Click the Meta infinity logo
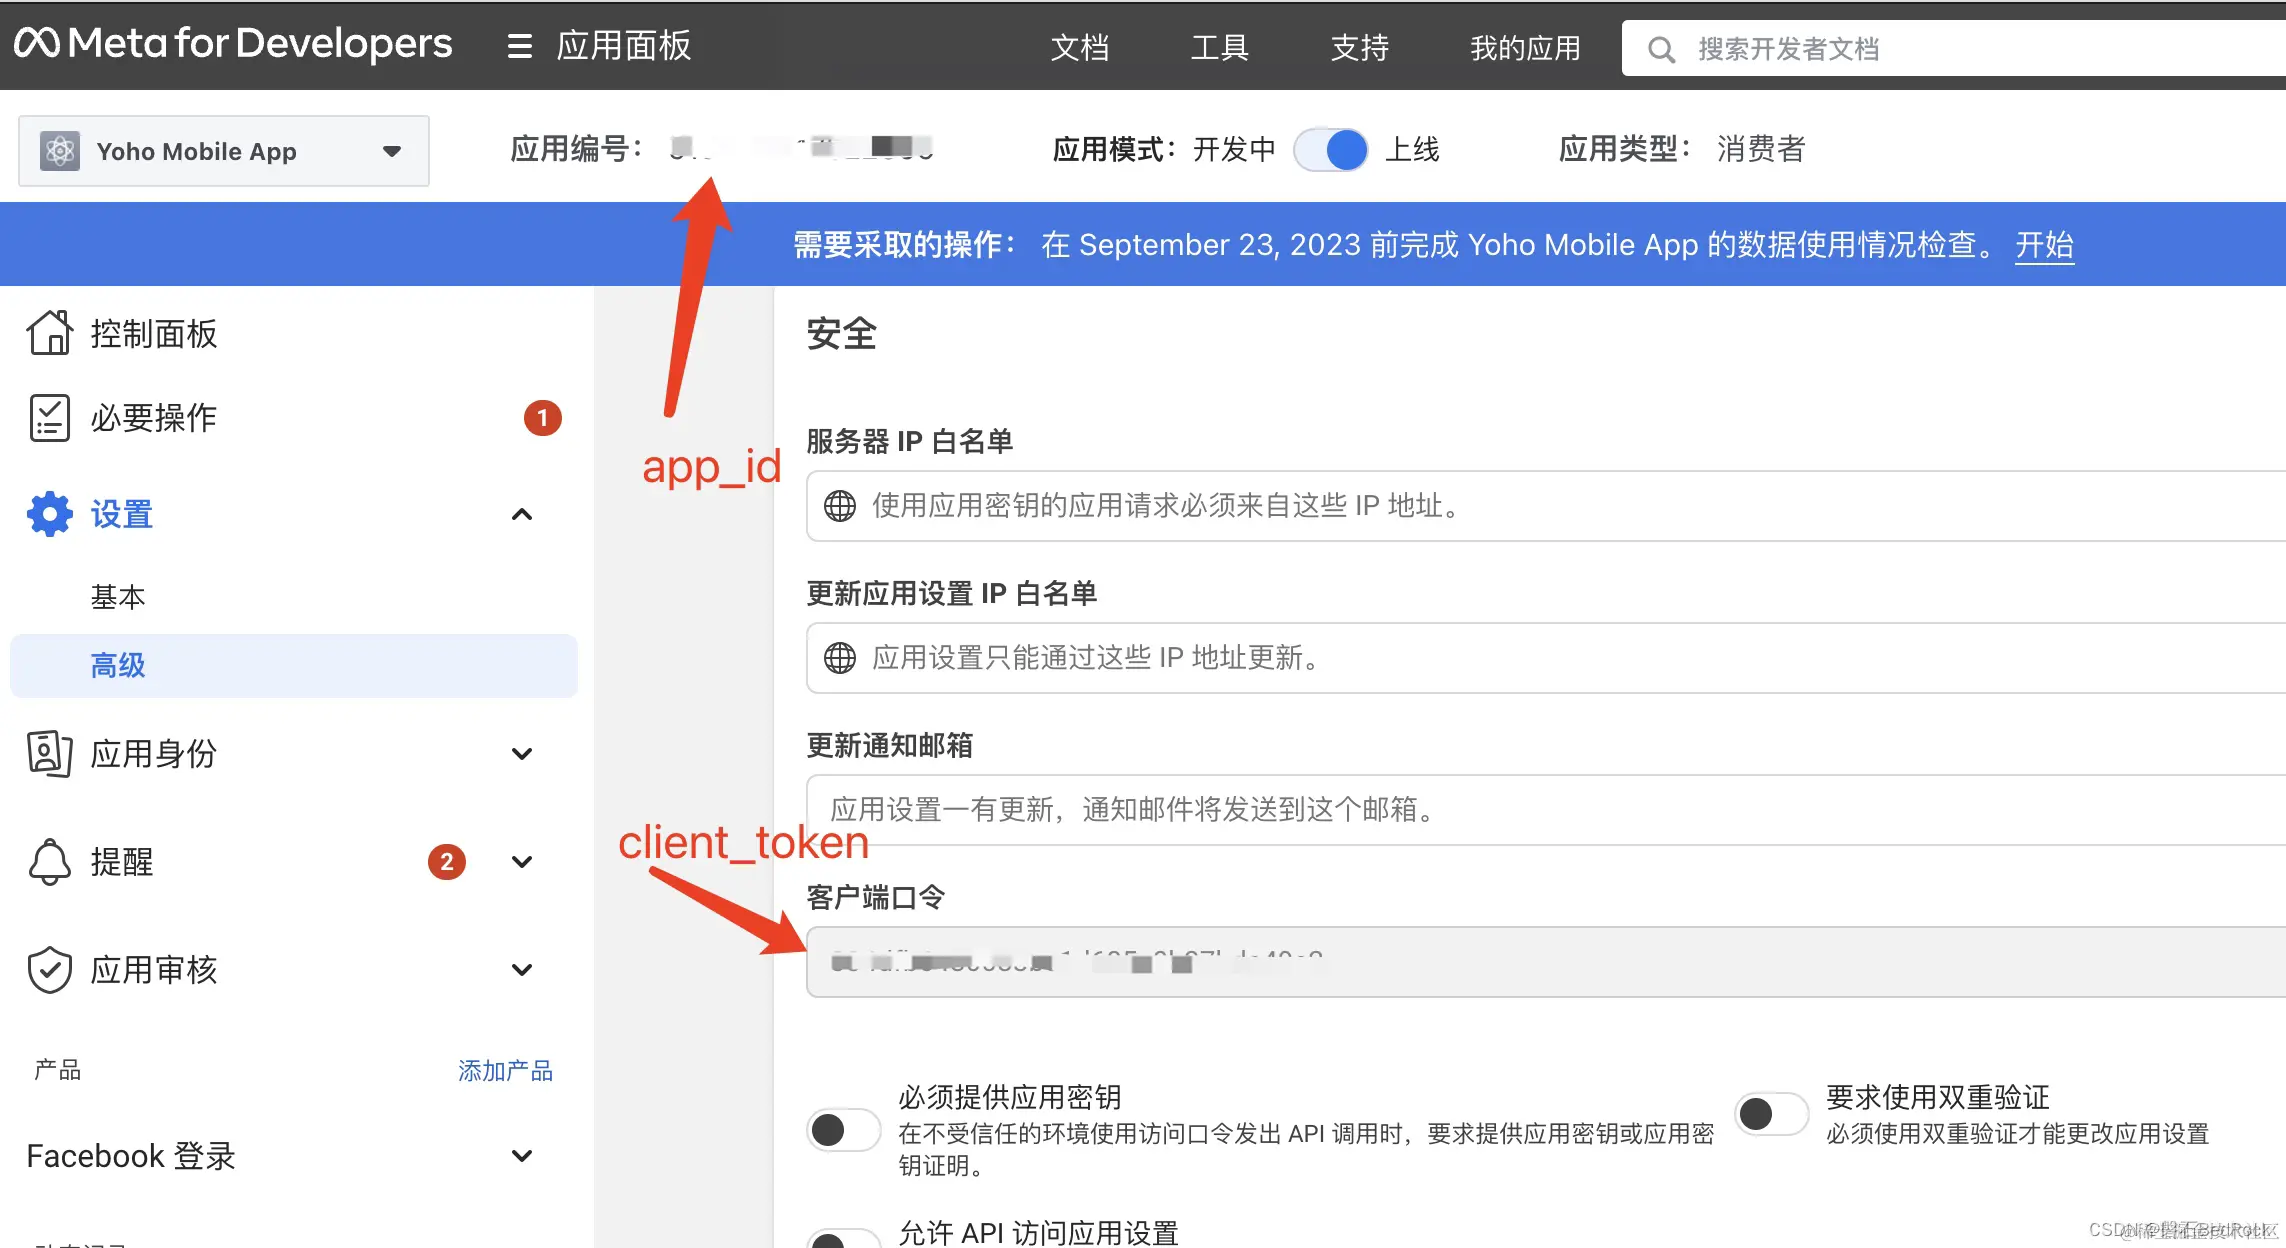This screenshot has height=1248, width=2286. pyautogui.click(x=37, y=43)
